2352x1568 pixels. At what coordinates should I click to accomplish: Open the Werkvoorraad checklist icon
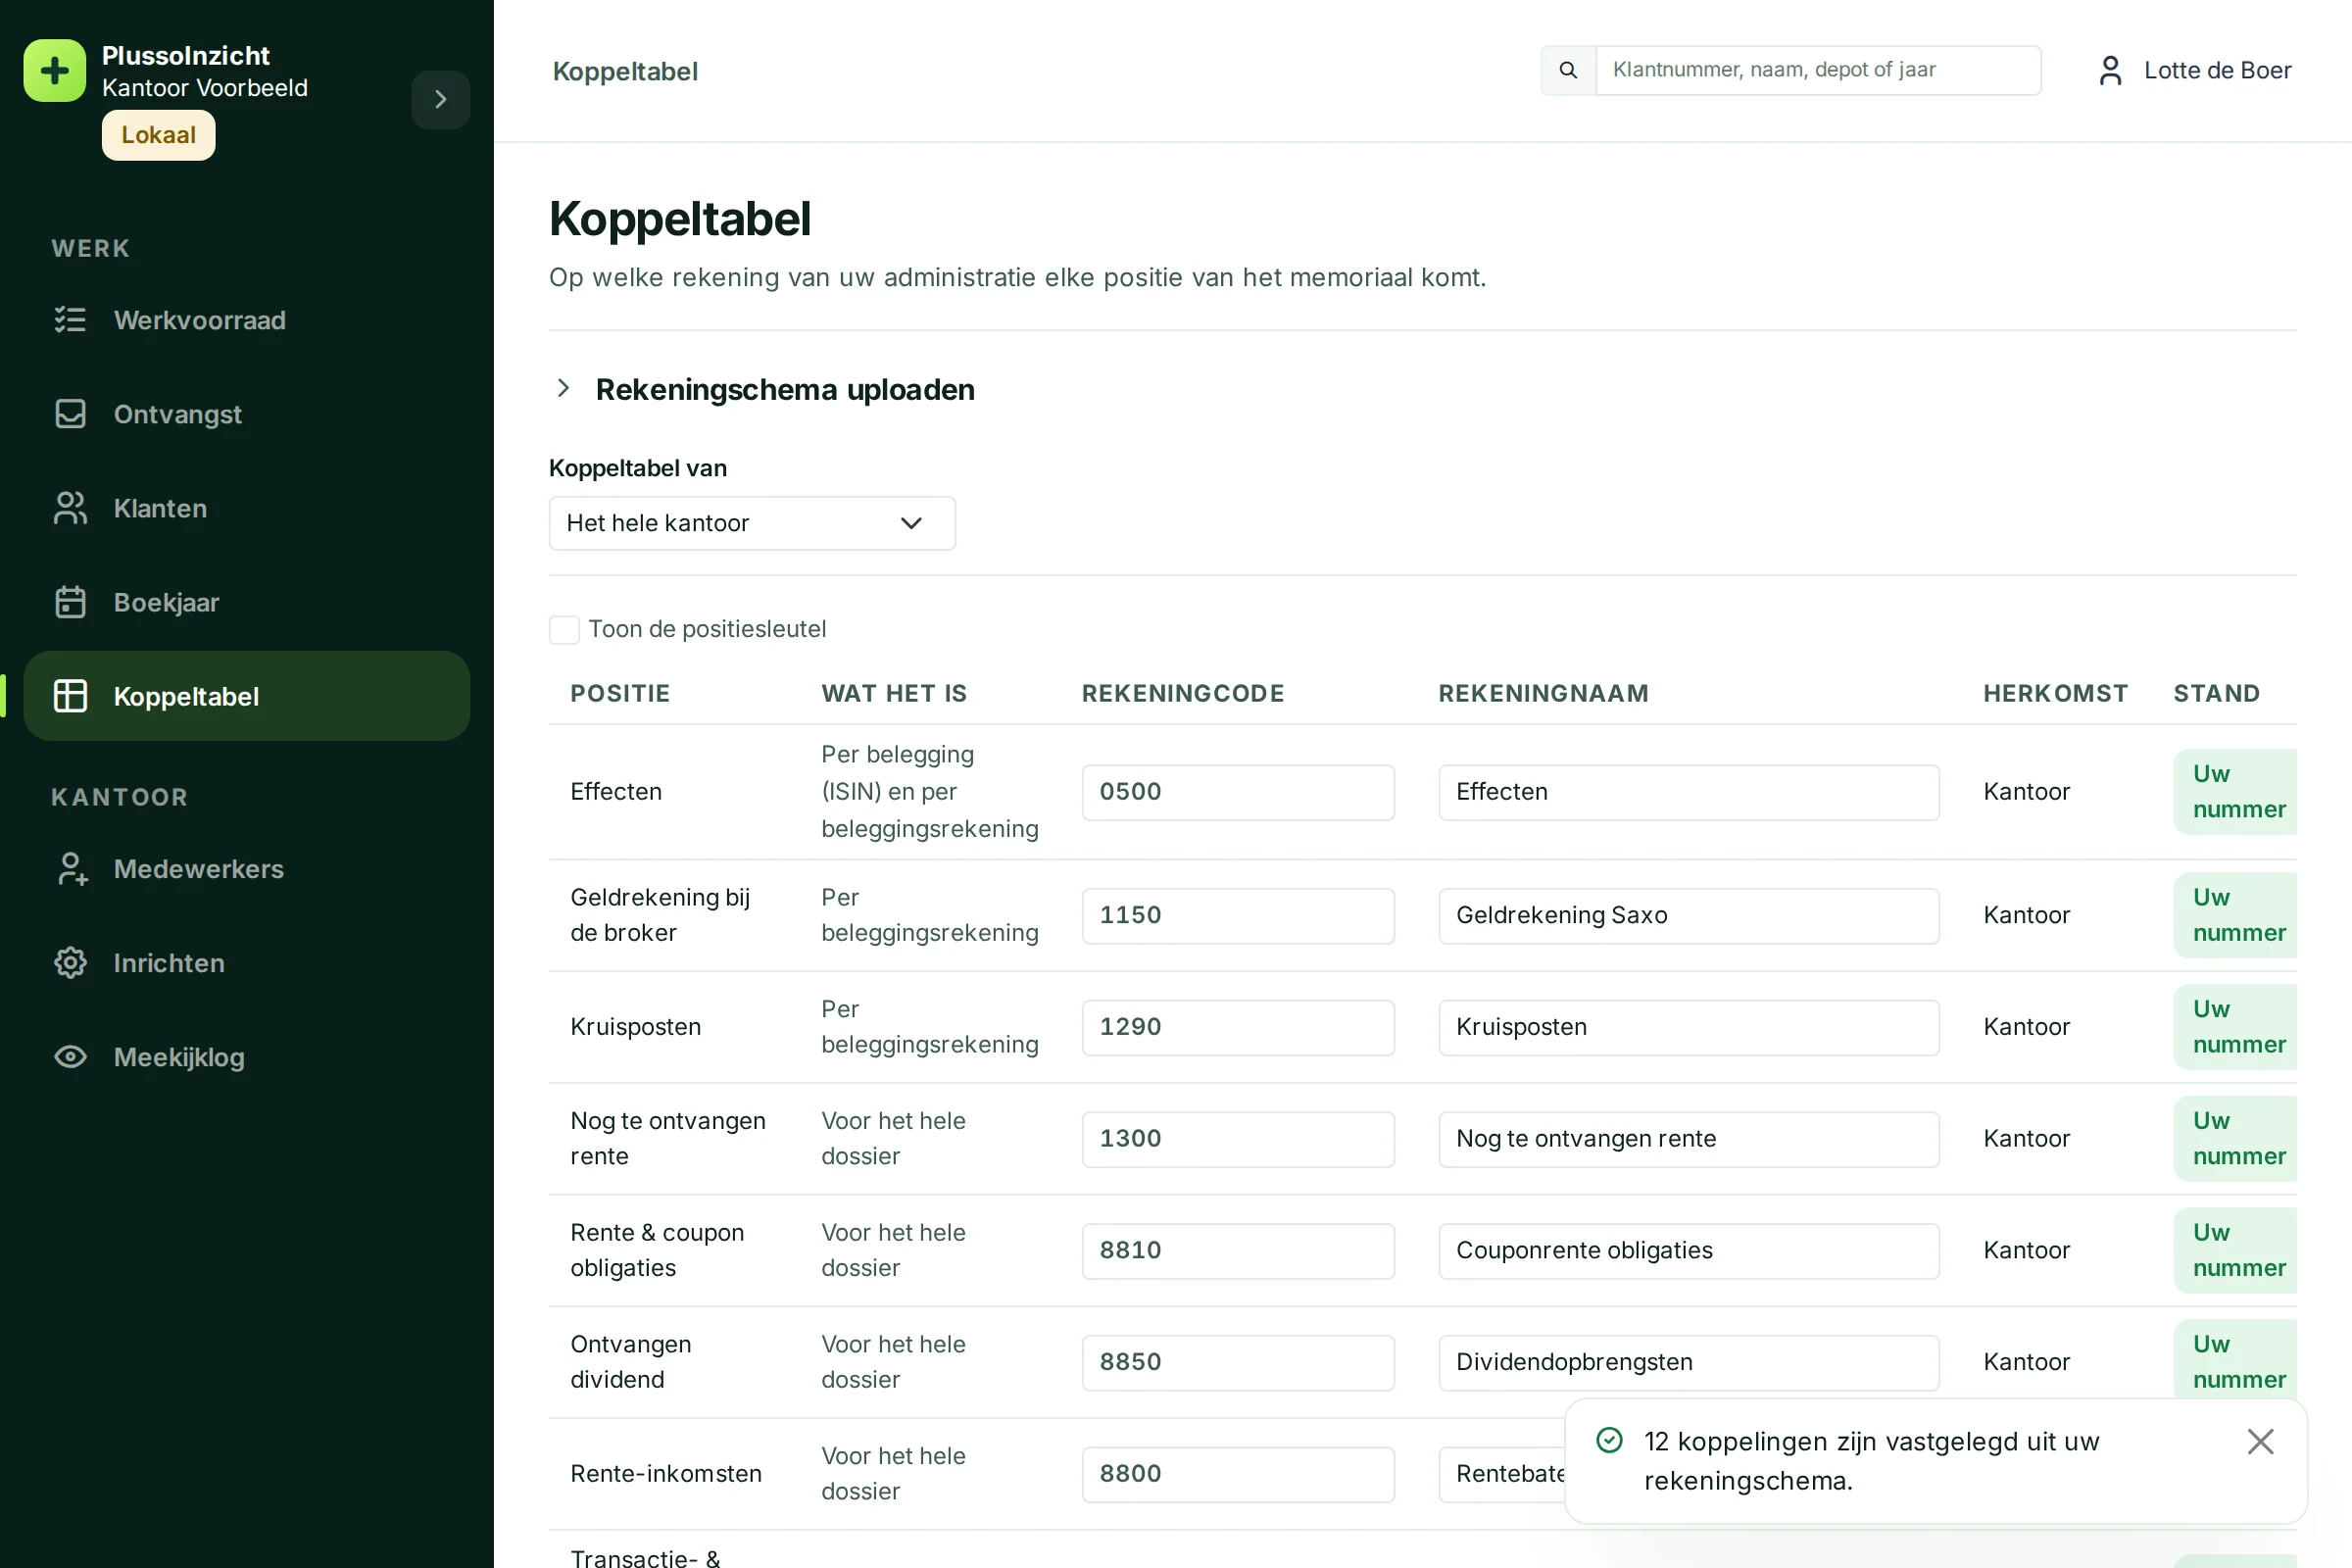70,320
